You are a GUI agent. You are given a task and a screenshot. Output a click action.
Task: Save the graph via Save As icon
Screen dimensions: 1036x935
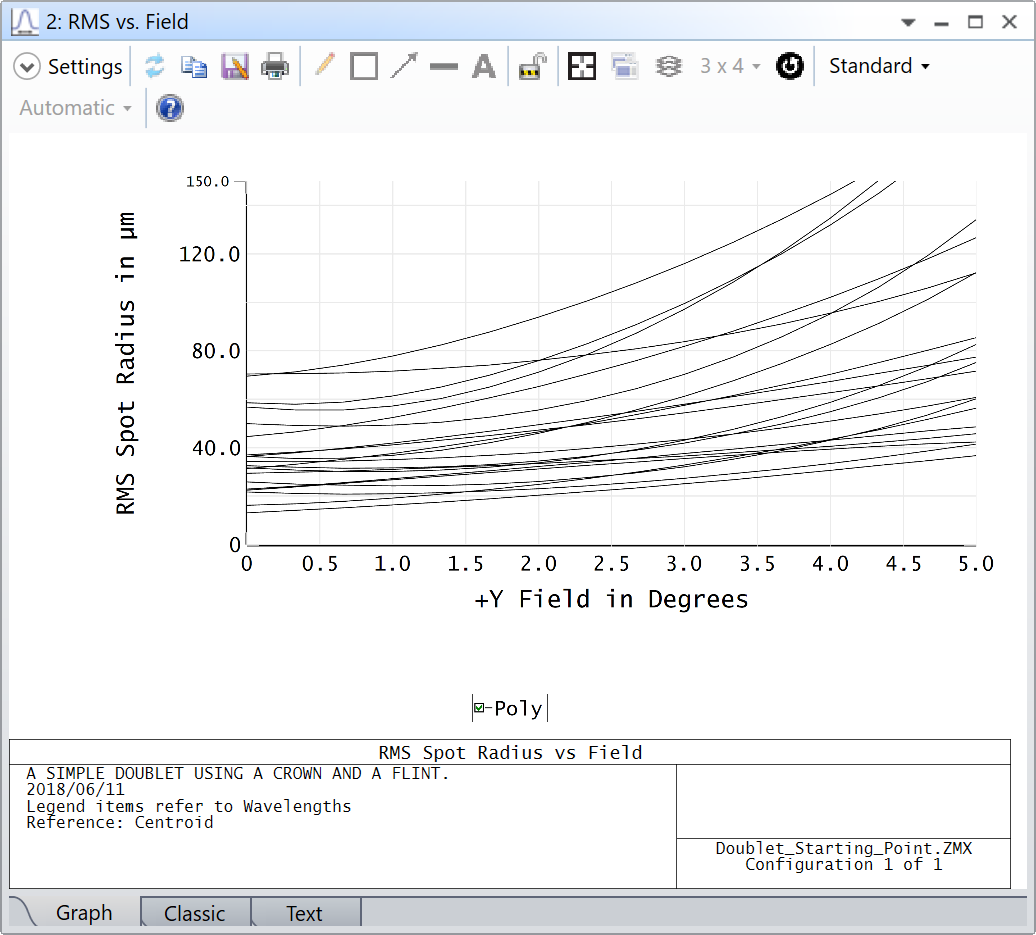pyautogui.click(x=235, y=67)
